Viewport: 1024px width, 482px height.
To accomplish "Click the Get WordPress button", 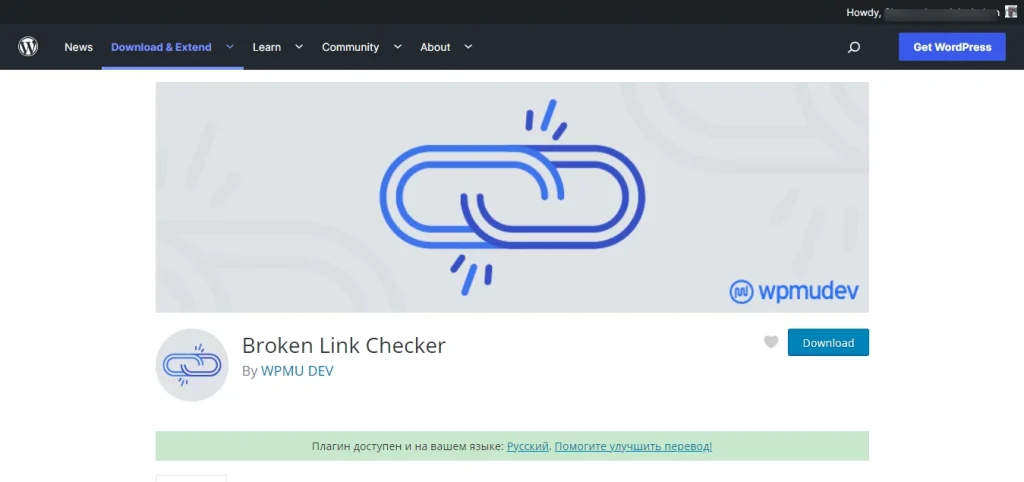I will [952, 47].
